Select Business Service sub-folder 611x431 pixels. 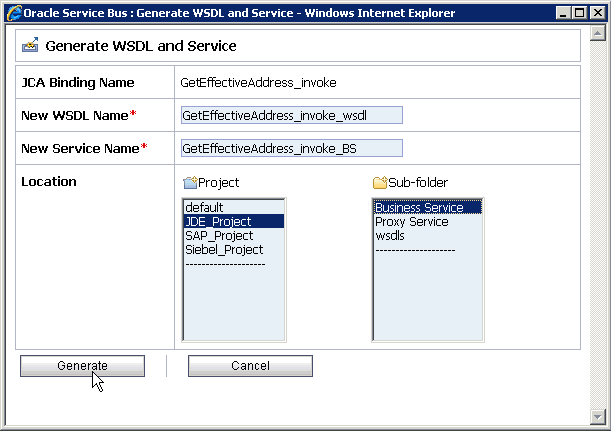(x=428, y=207)
